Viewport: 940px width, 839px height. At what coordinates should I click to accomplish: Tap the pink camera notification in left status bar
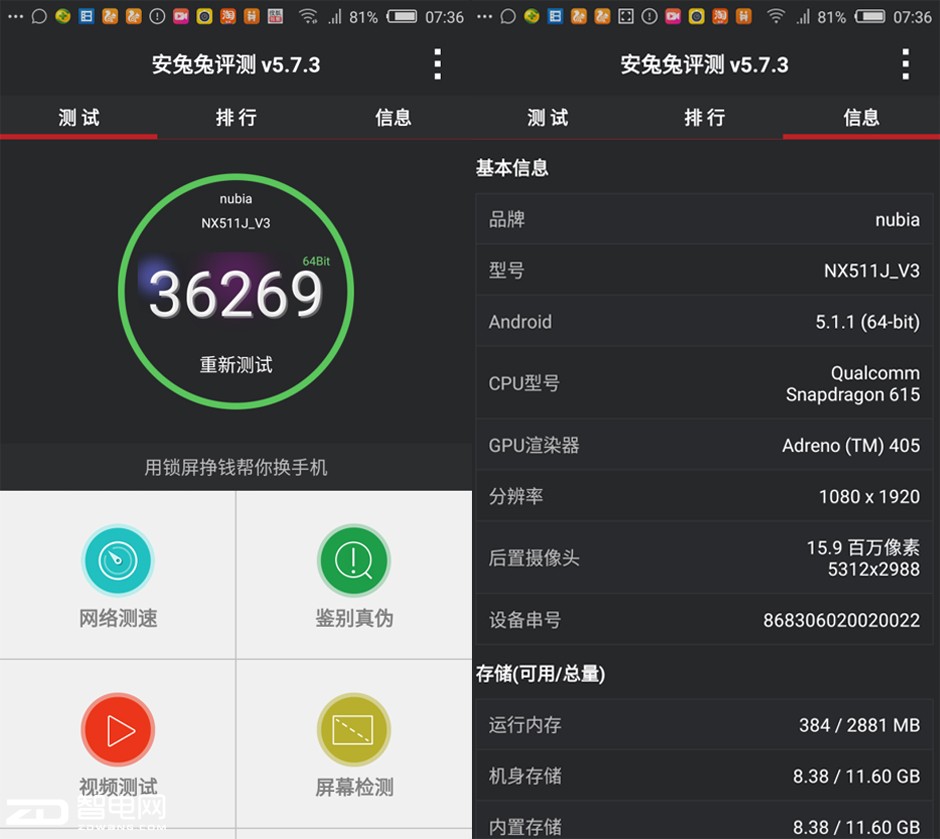(180, 16)
